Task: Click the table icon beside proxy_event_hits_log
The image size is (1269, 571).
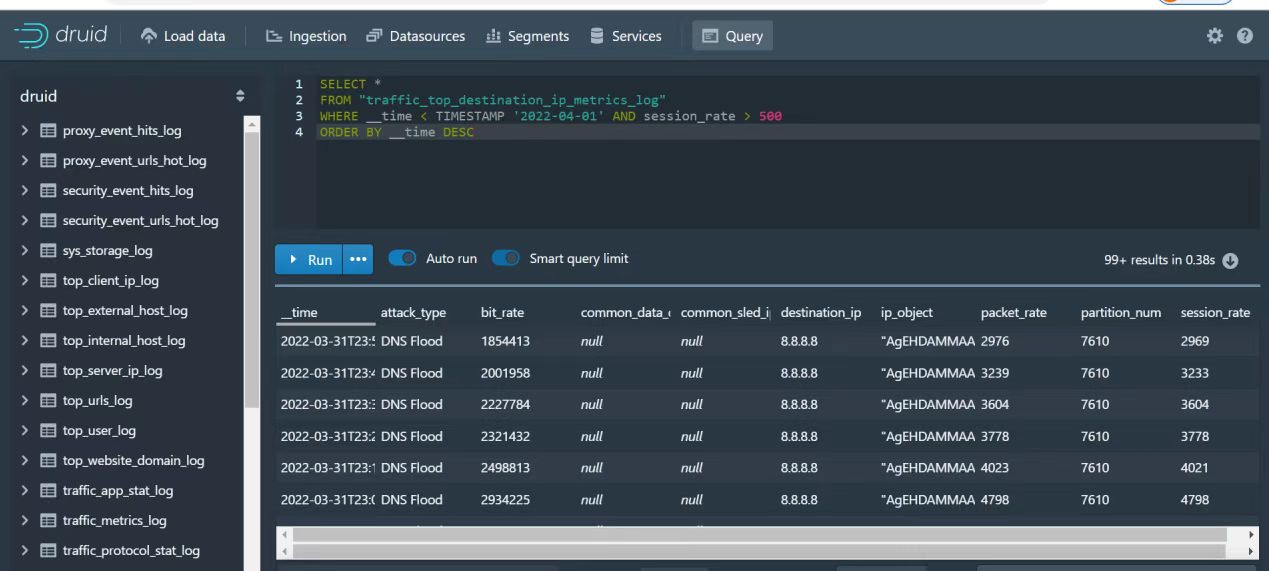Action: 48,131
